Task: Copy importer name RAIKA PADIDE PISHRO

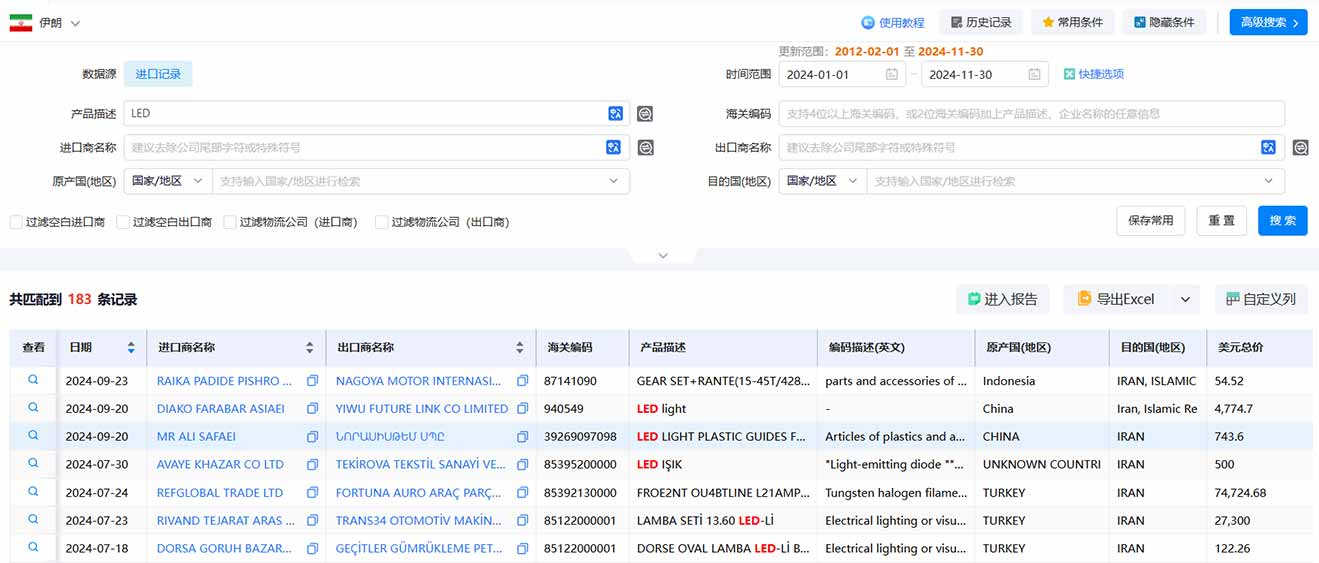Action: pos(312,381)
